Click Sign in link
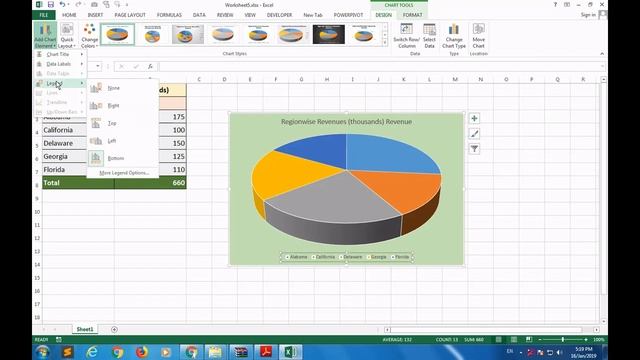The height and width of the screenshot is (360, 640). pos(588,15)
